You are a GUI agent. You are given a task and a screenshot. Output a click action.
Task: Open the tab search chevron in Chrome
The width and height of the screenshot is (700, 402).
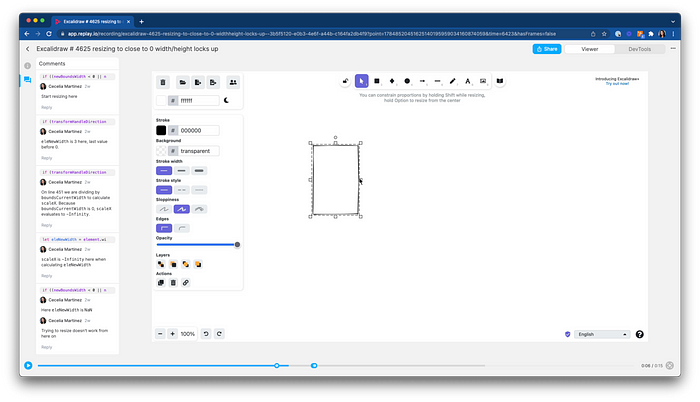click(x=673, y=21)
